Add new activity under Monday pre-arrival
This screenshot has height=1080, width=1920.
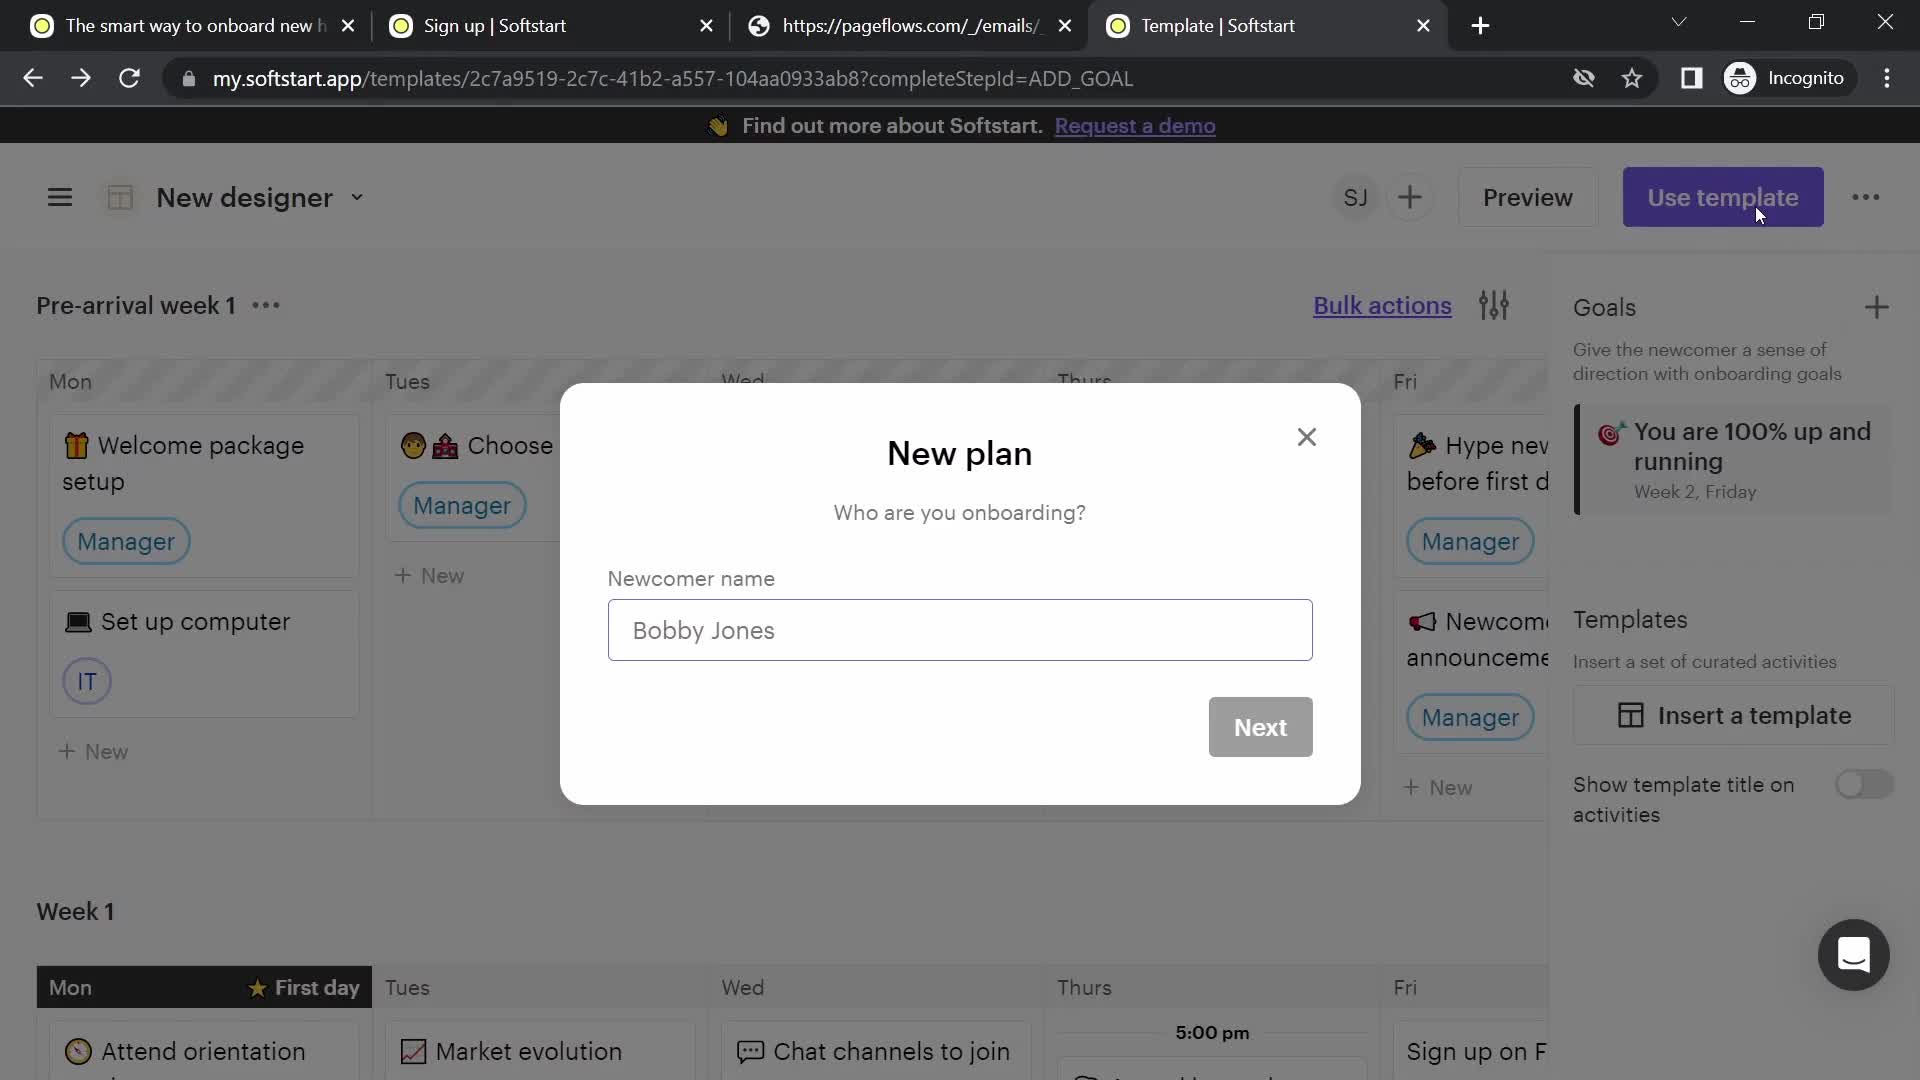93,752
